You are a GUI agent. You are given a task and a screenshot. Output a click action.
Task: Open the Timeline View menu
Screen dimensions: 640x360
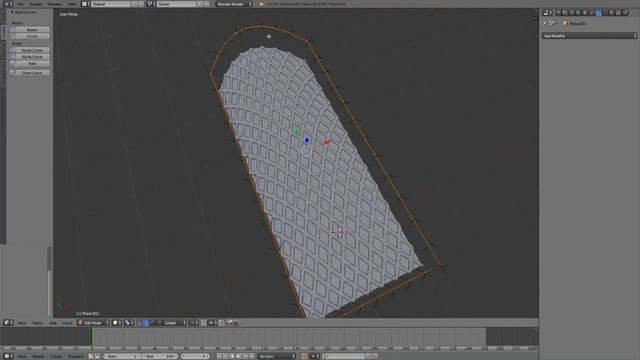coord(22,356)
